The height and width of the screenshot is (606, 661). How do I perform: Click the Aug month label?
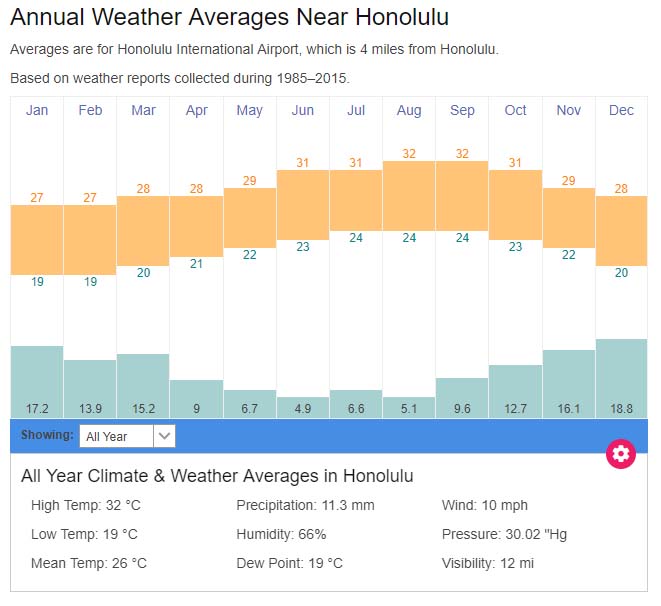[409, 110]
